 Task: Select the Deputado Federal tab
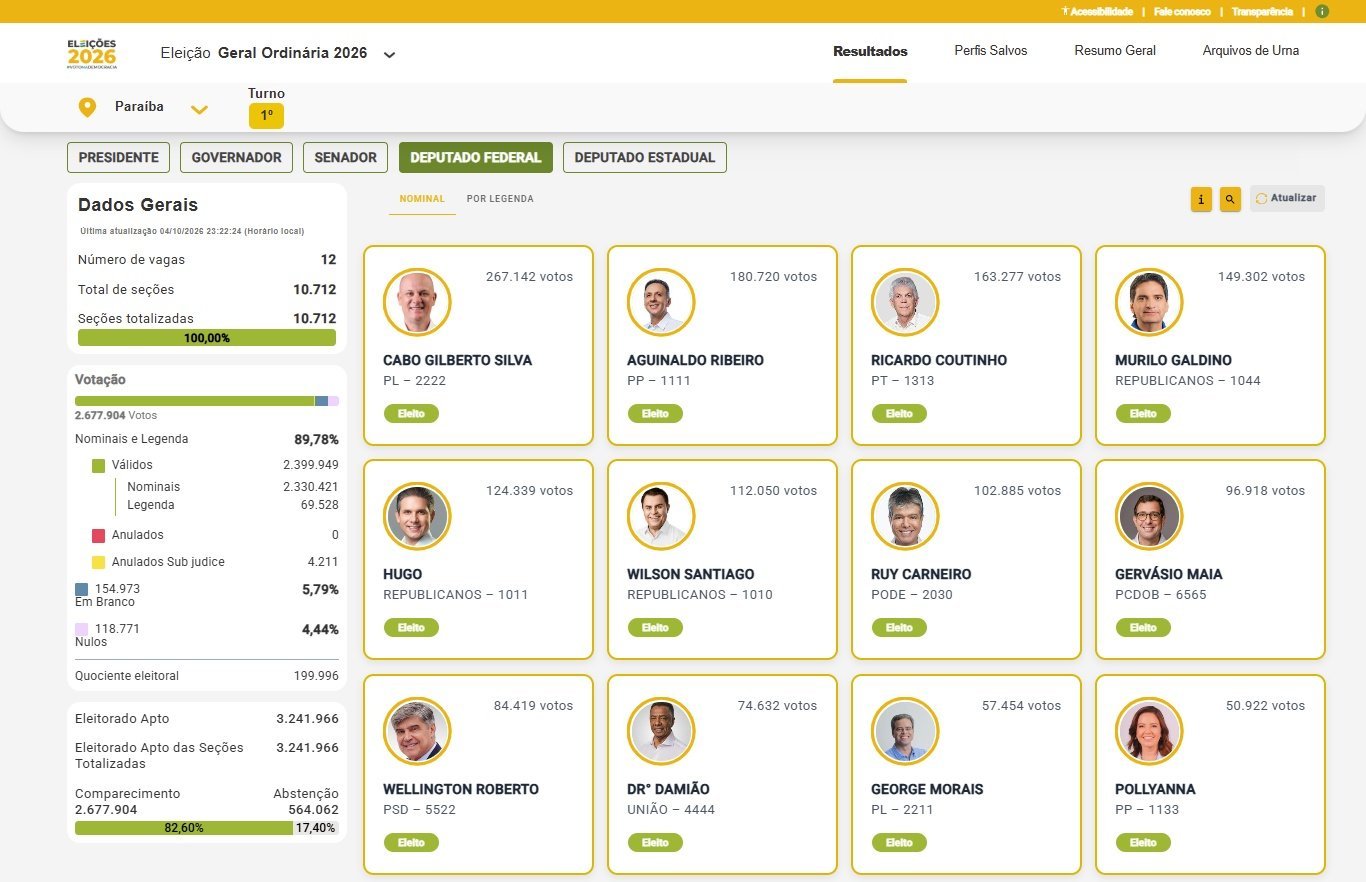475,157
